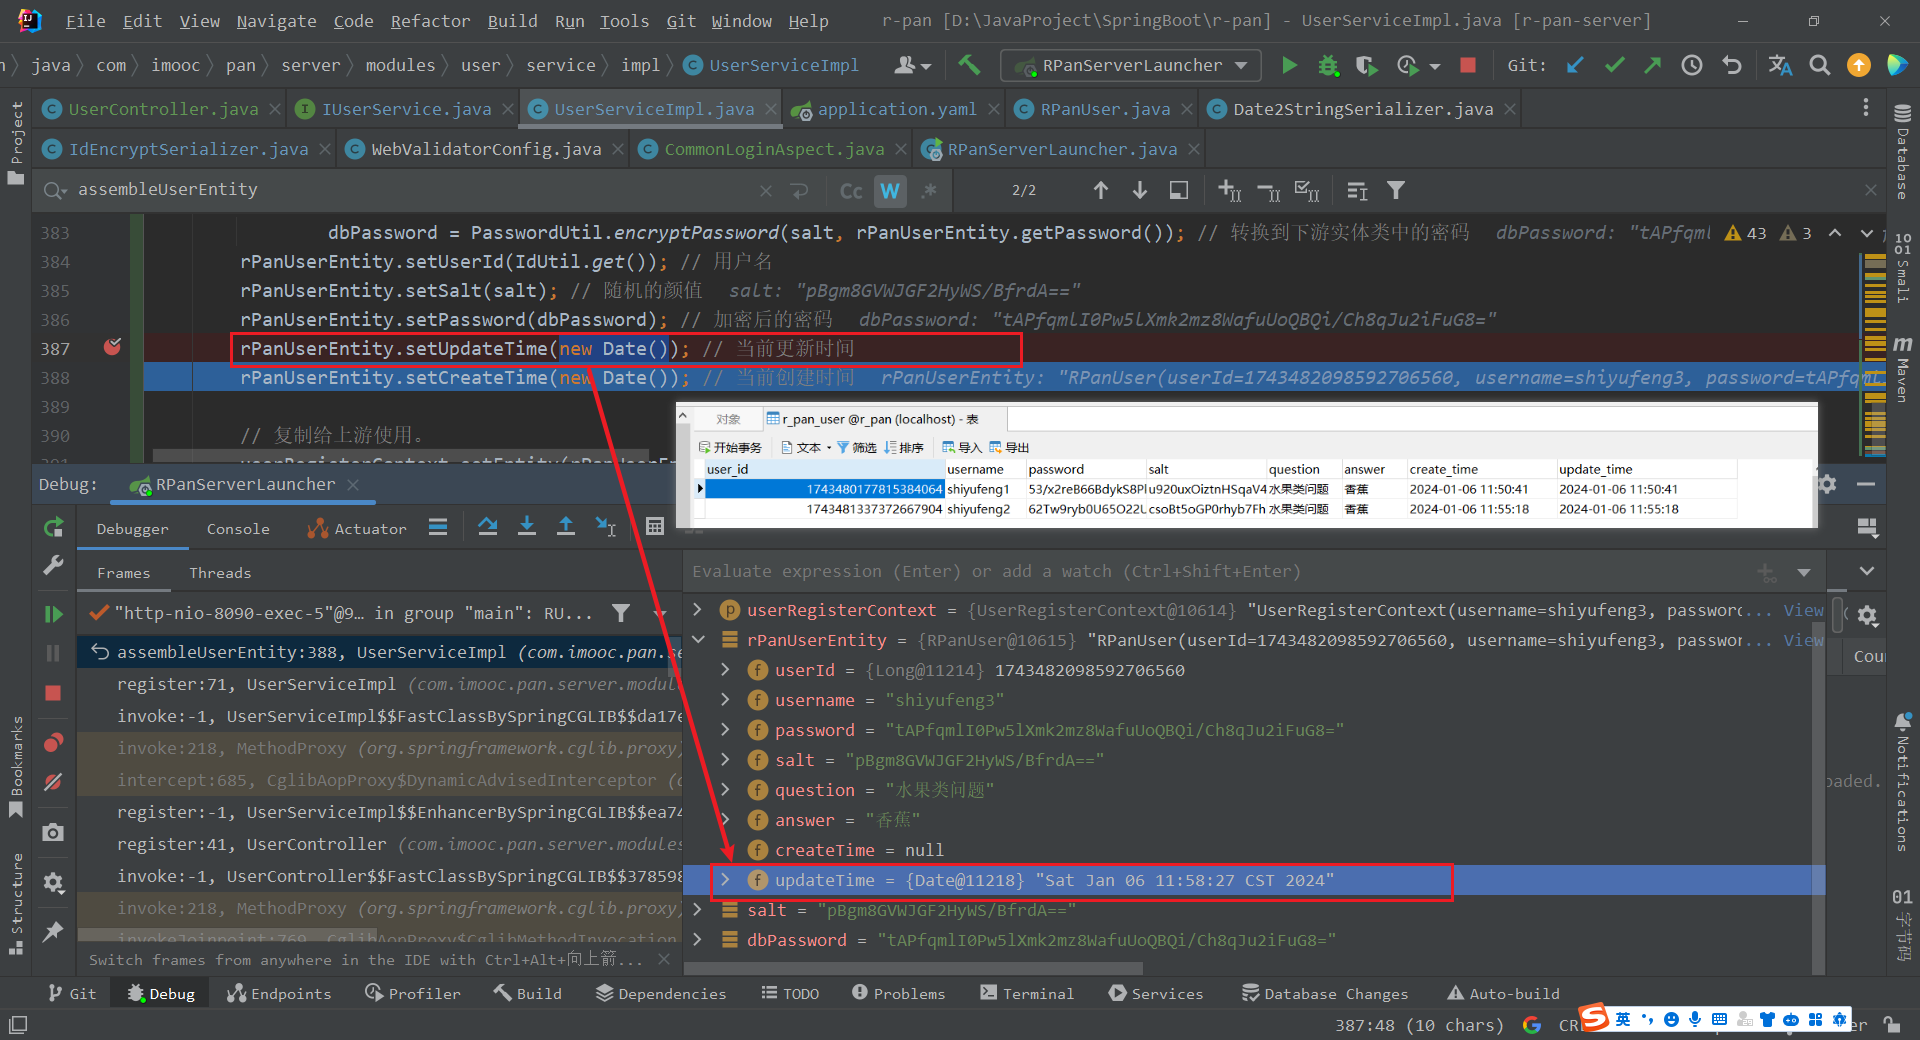The width and height of the screenshot is (1920, 1040).
Task: Click the Rerun RPanServerLauncher icon
Action: [x=54, y=527]
